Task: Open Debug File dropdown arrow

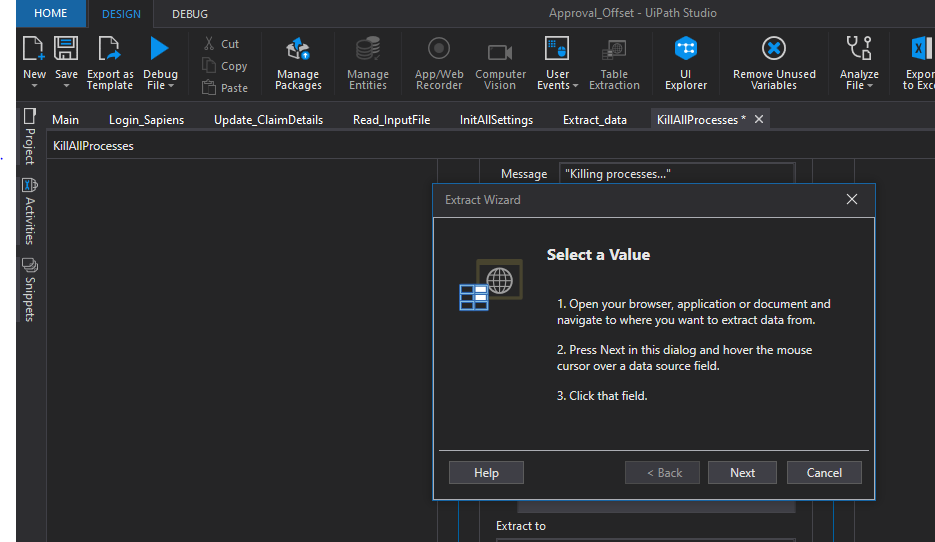Action: tap(171, 86)
